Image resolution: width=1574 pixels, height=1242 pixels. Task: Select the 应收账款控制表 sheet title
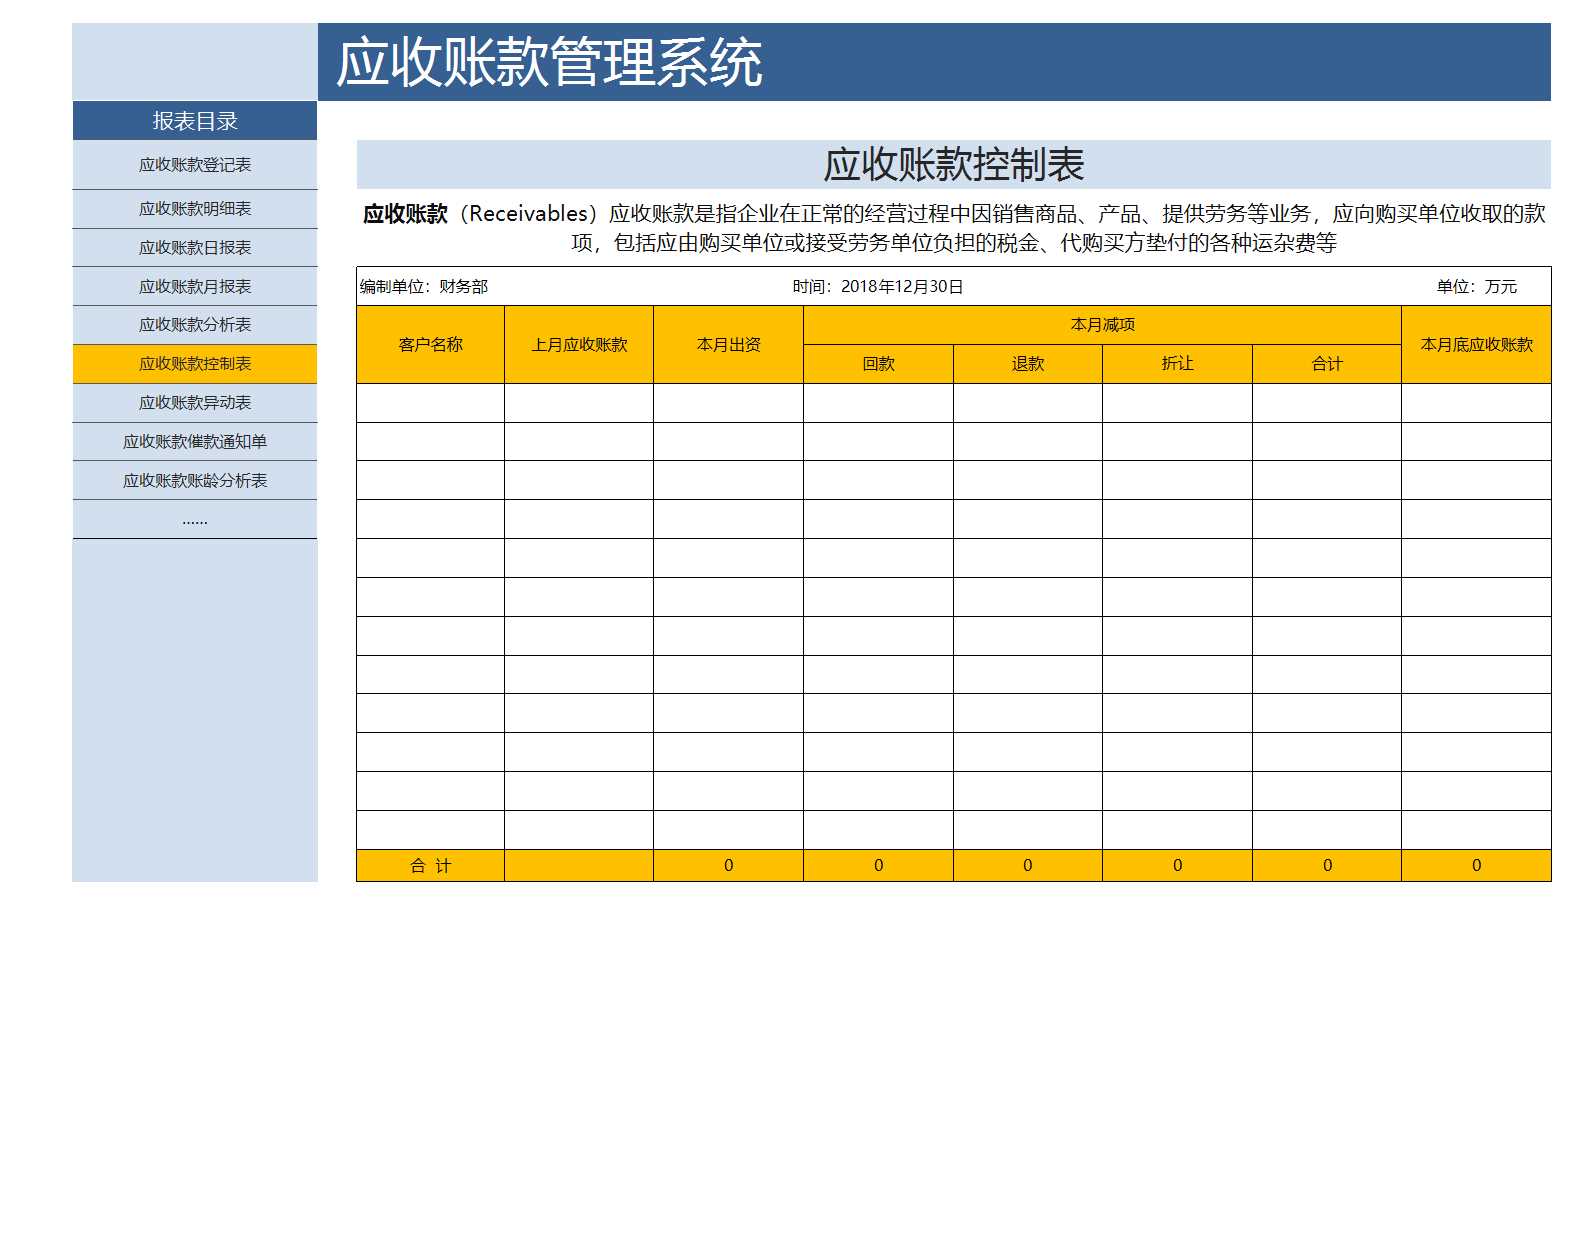[954, 165]
